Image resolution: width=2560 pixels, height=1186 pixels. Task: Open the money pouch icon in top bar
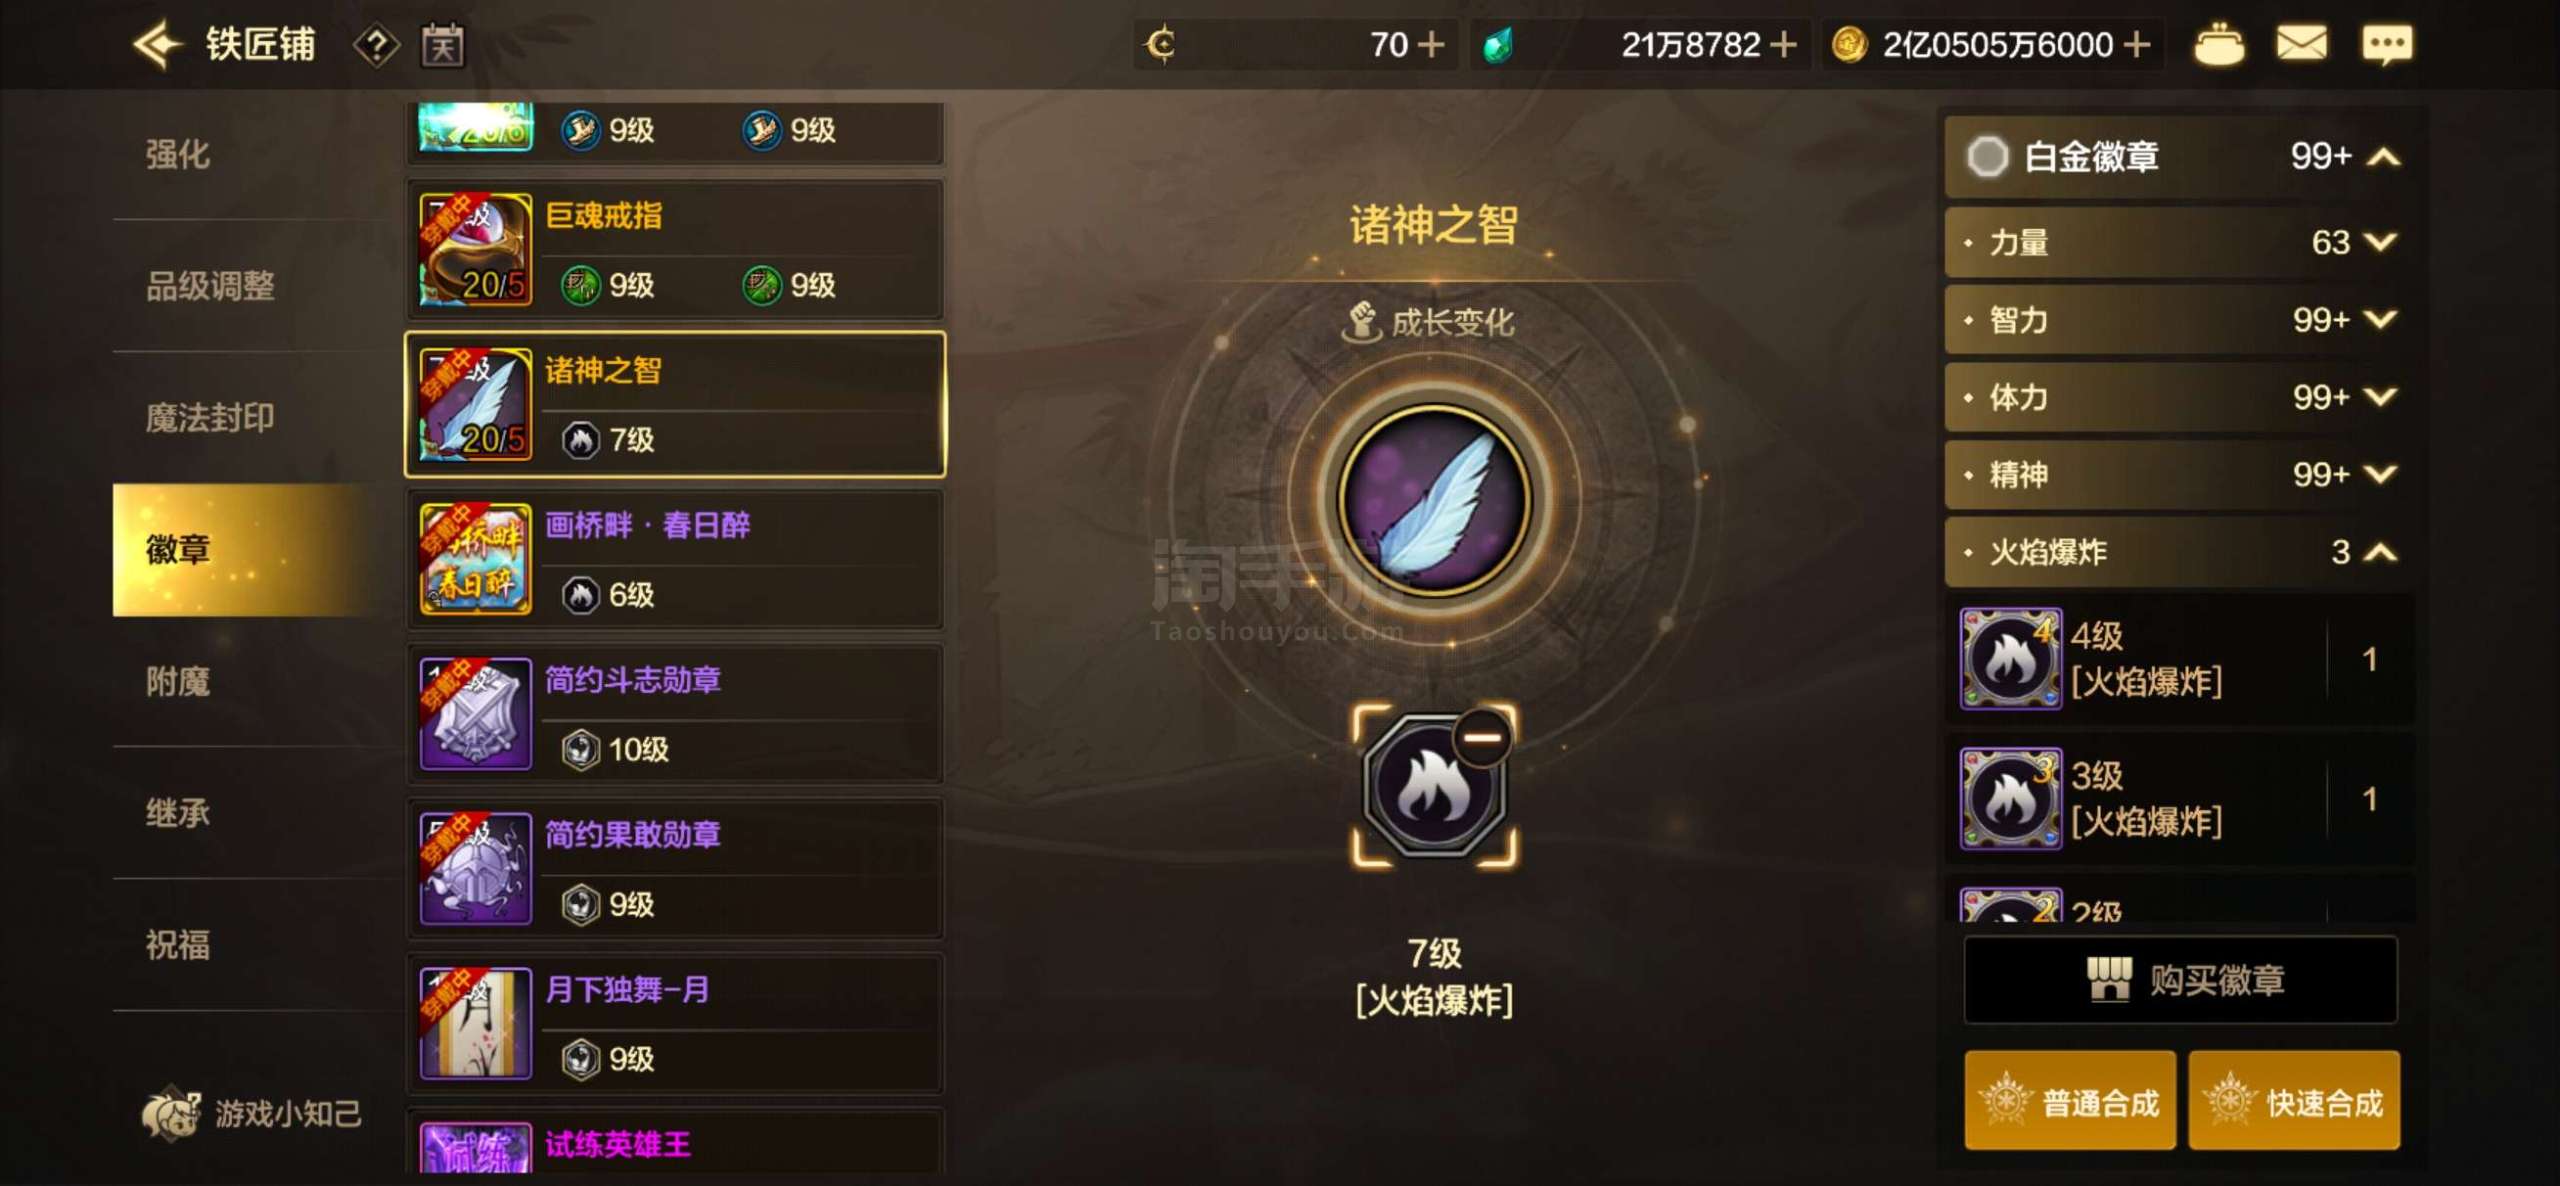pyautogui.click(x=2218, y=45)
